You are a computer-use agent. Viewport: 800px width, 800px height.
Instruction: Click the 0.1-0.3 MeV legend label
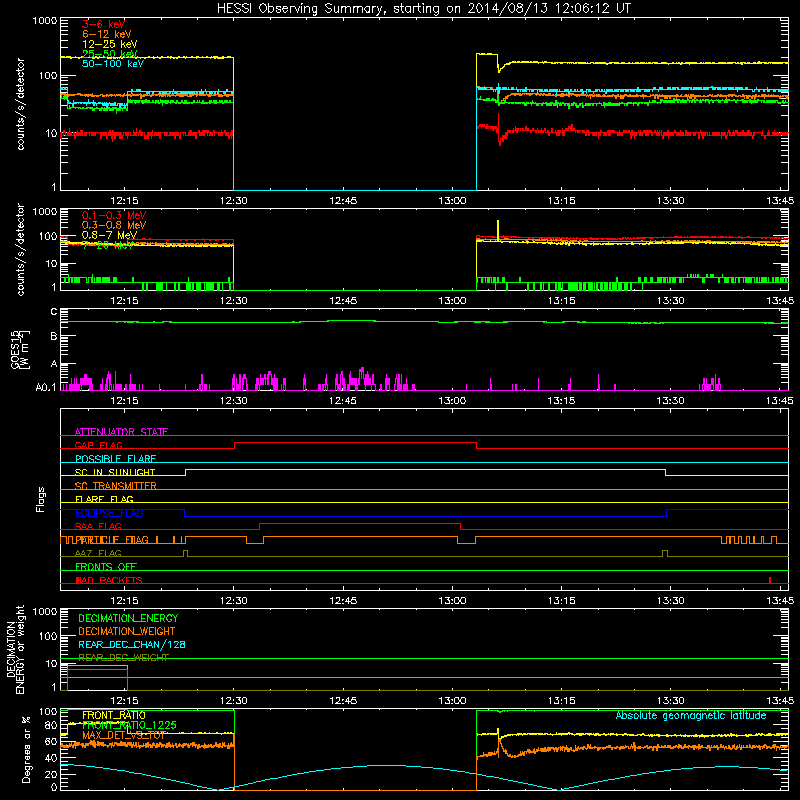[x=114, y=215]
